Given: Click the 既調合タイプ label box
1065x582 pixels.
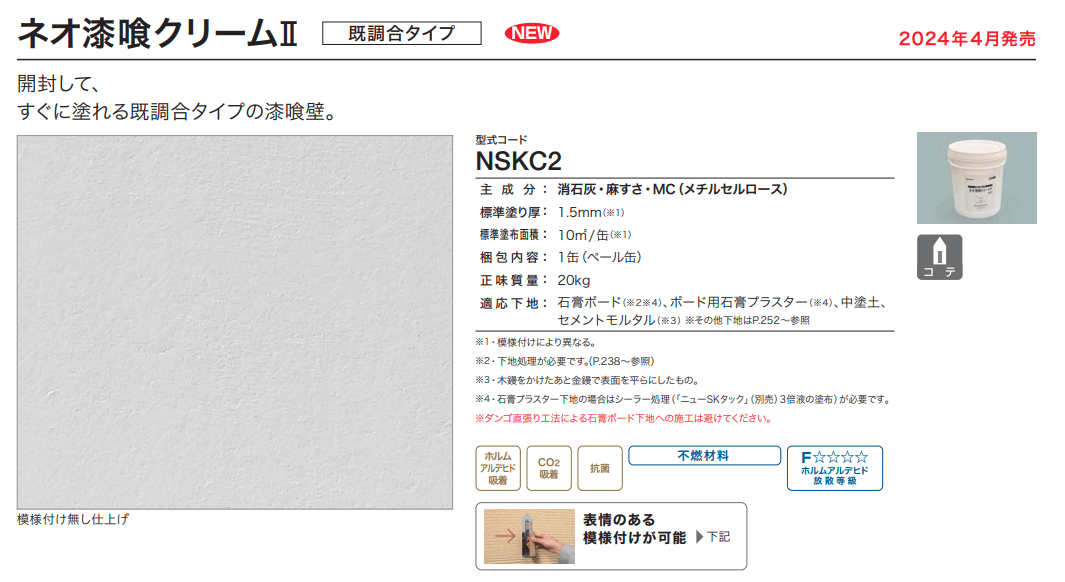Looking at the screenshot, I should (401, 33).
